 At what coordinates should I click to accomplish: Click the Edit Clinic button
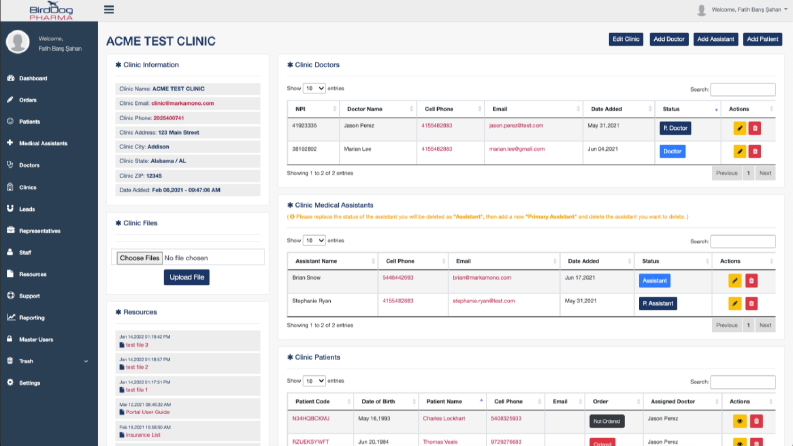(626, 39)
